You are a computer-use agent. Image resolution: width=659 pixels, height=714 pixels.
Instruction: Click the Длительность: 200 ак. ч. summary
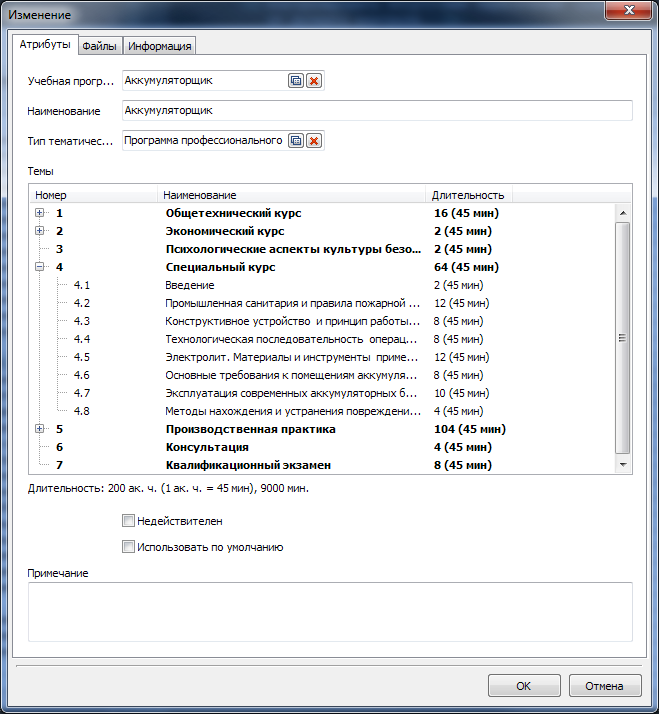point(168,489)
